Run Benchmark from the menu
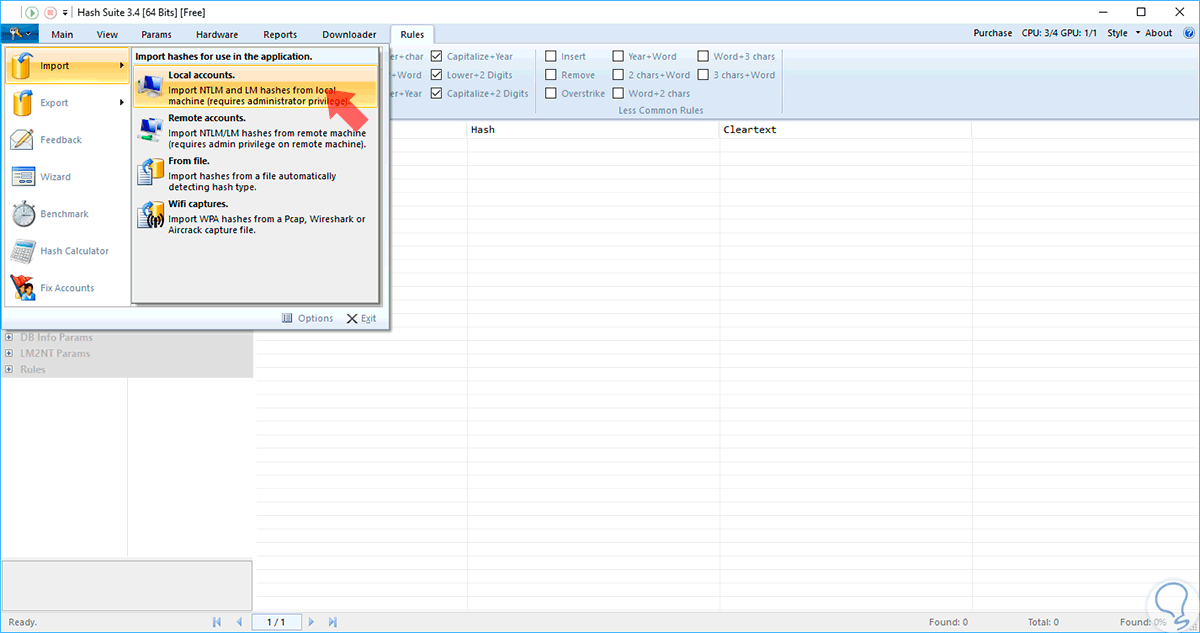Image resolution: width=1200 pixels, height=633 pixels. pos(67,214)
